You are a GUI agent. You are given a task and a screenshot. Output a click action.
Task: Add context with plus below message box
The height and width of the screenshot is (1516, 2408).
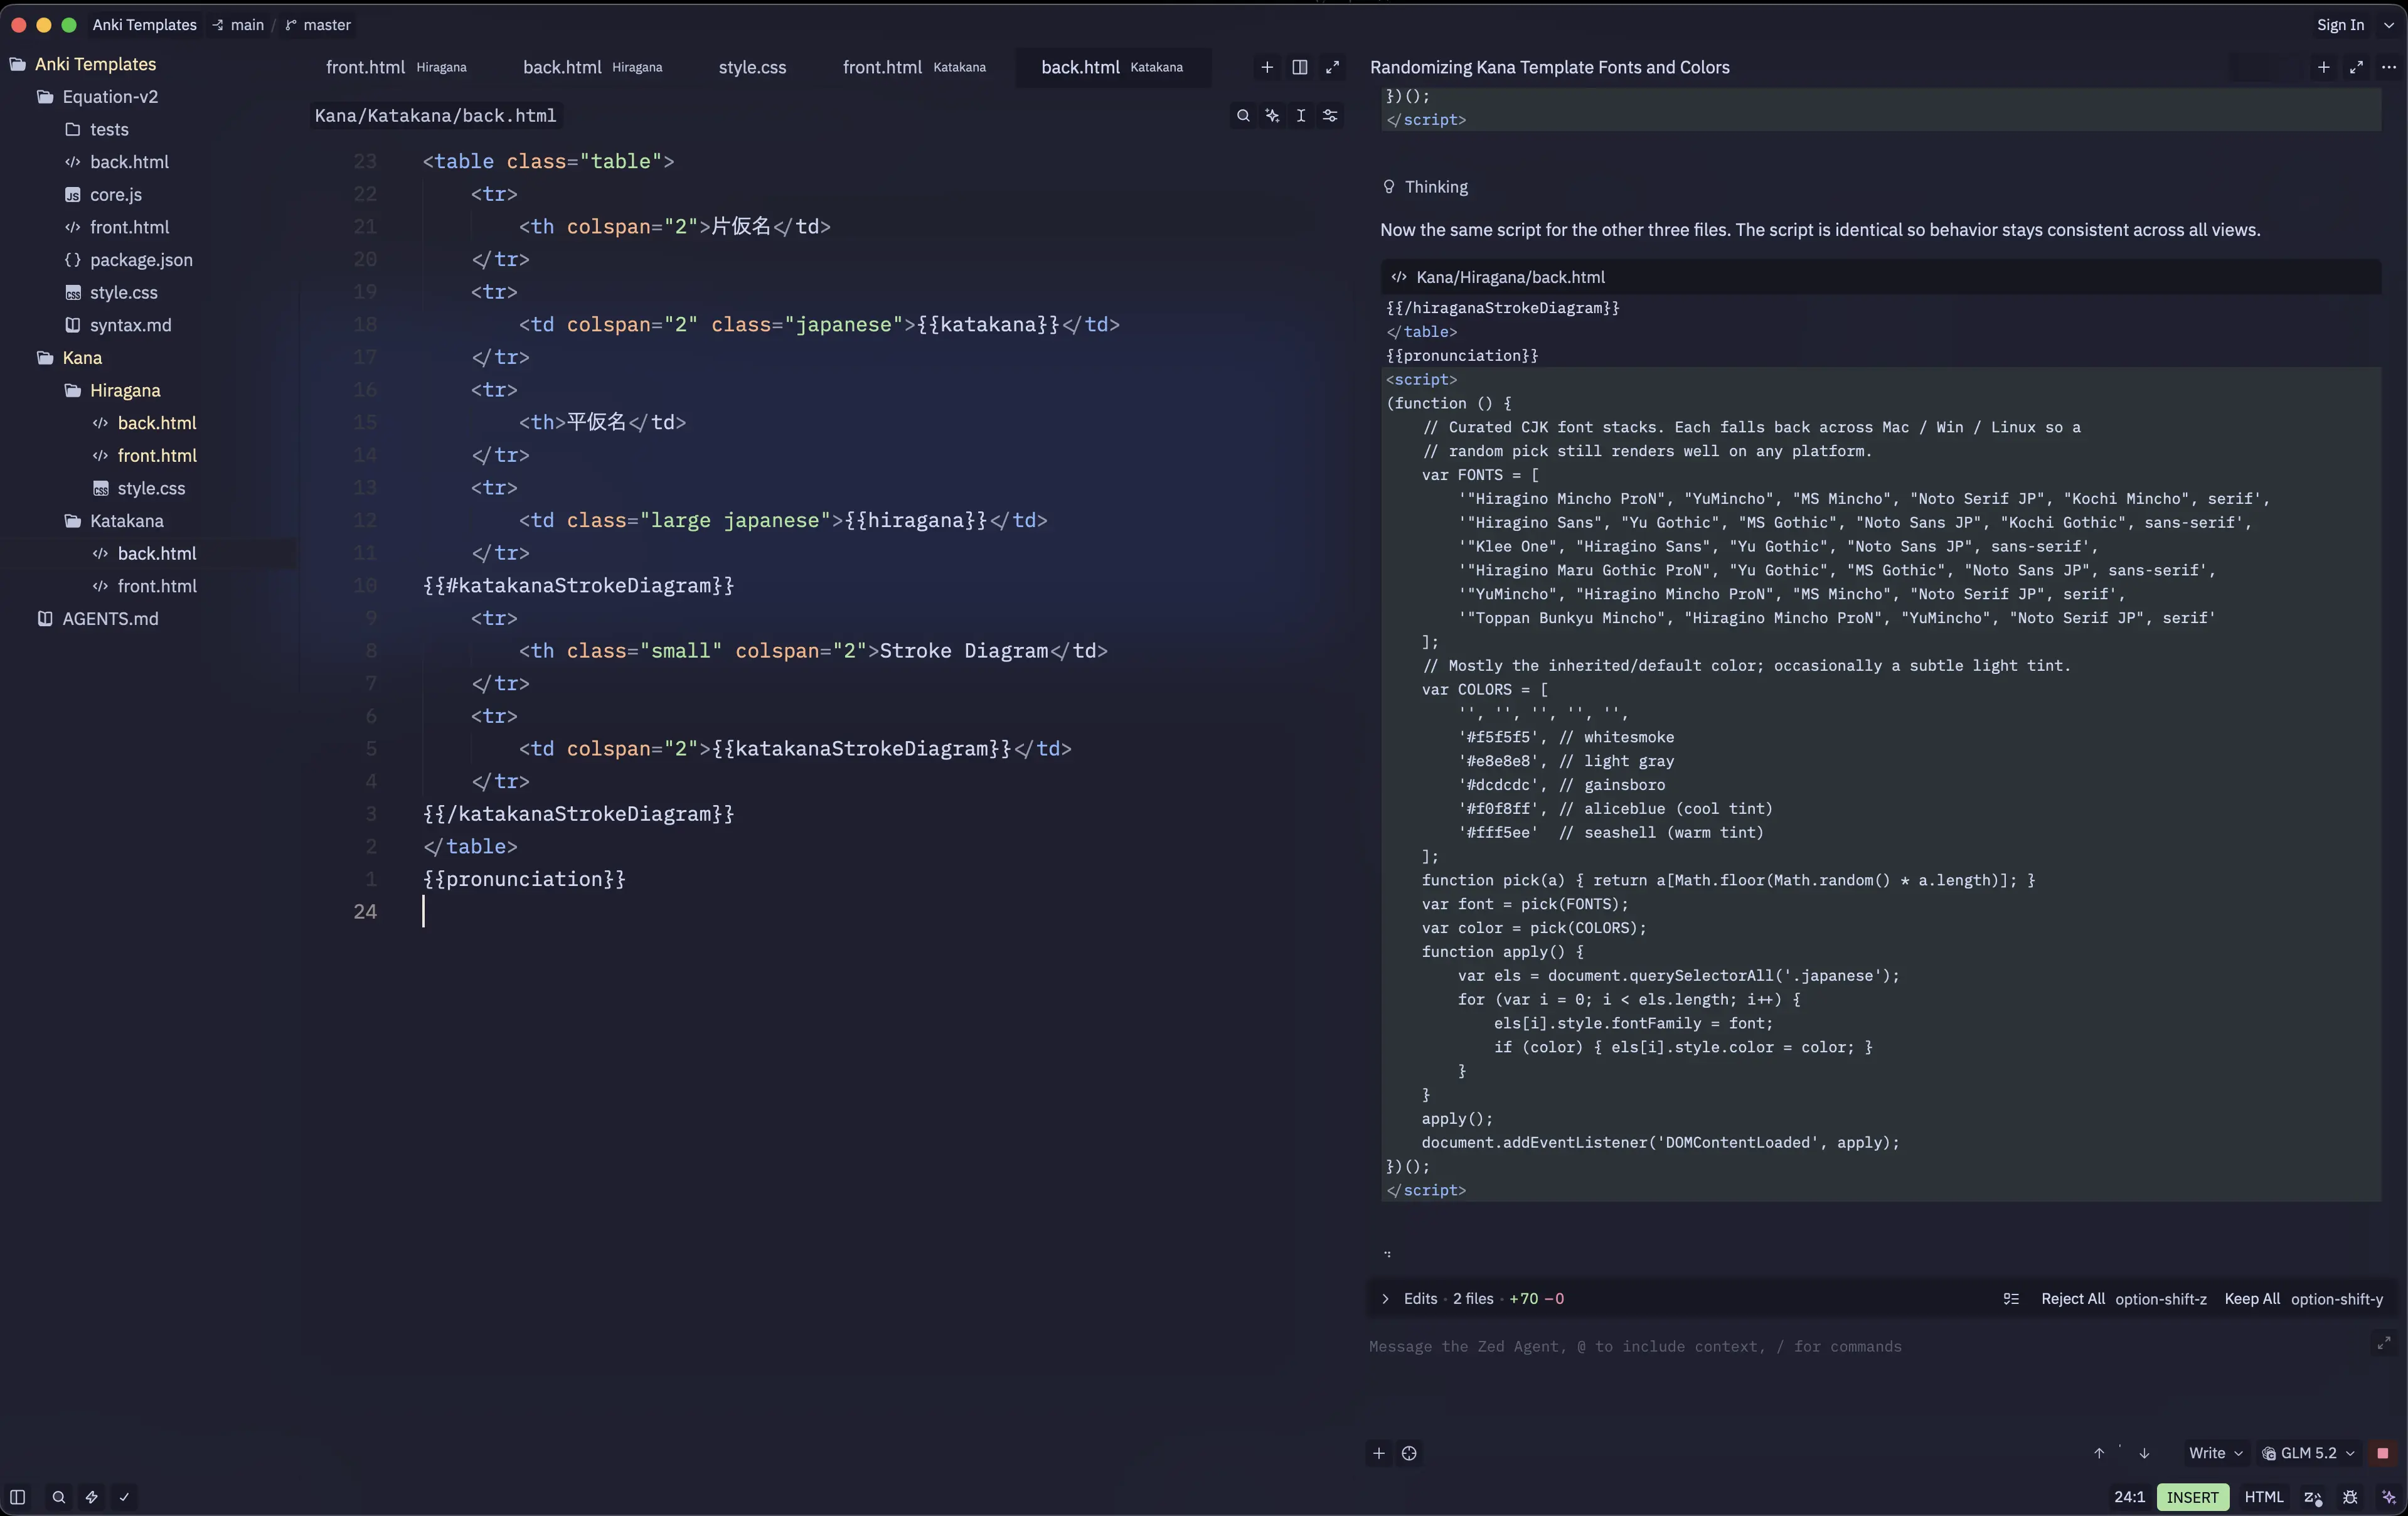[x=1379, y=1453]
